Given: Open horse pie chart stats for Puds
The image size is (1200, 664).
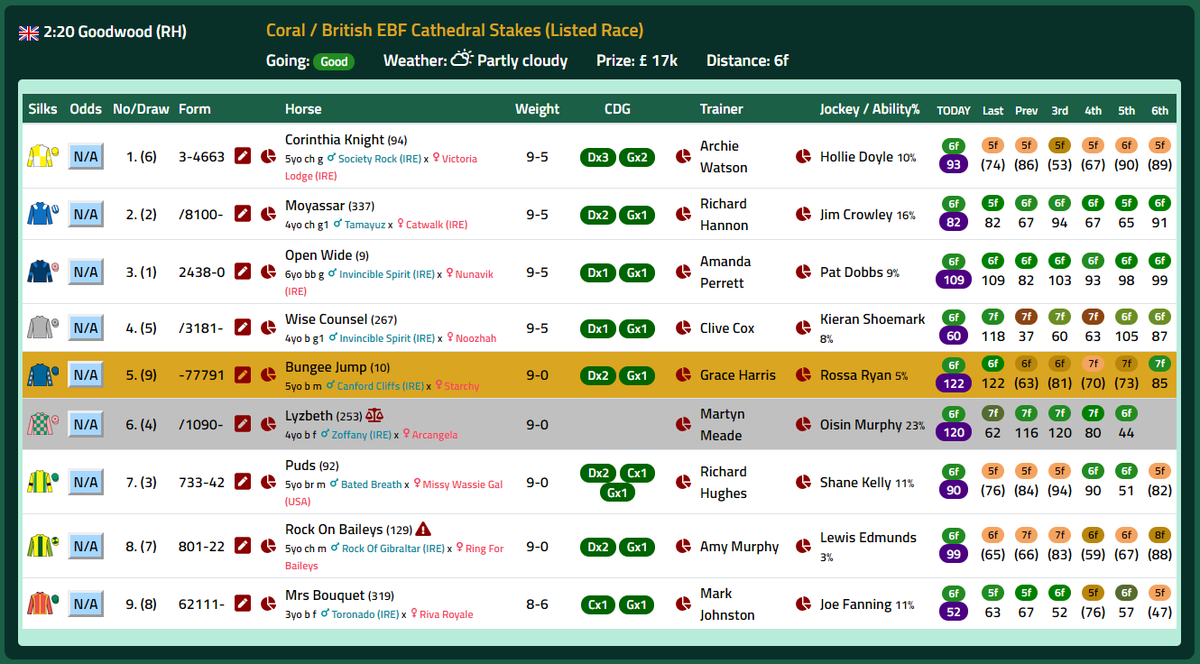Looking at the screenshot, I should (268, 482).
